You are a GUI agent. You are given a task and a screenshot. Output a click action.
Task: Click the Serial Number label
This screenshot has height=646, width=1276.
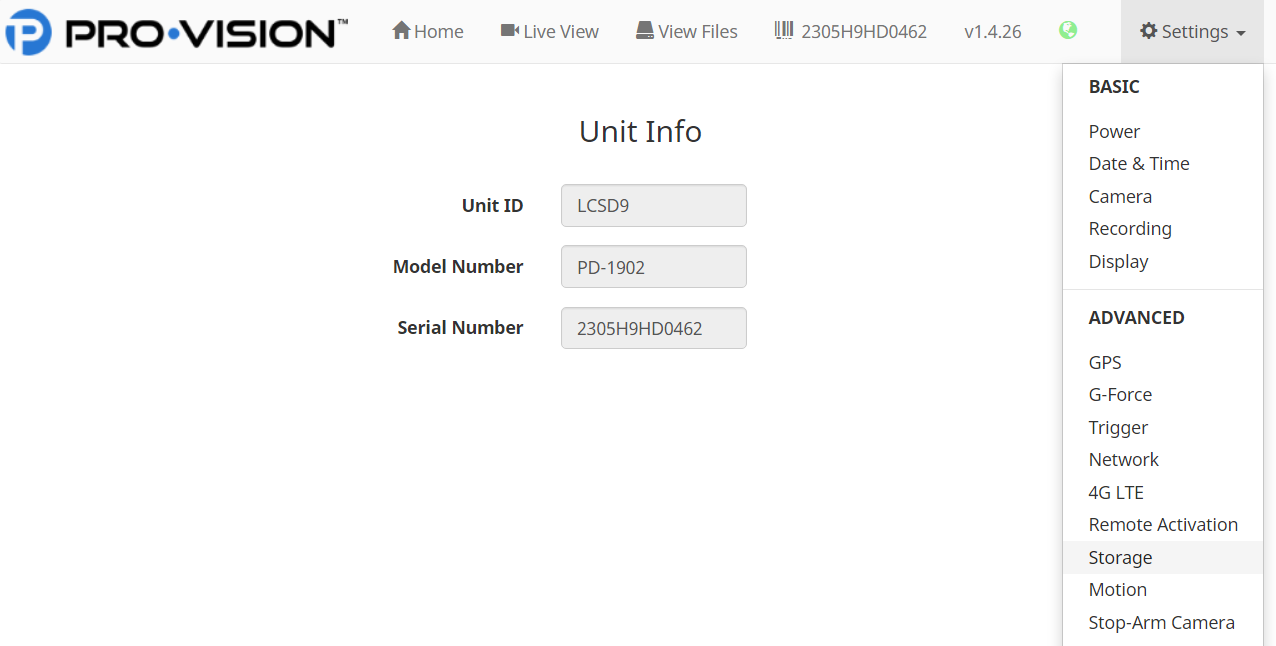tap(460, 328)
